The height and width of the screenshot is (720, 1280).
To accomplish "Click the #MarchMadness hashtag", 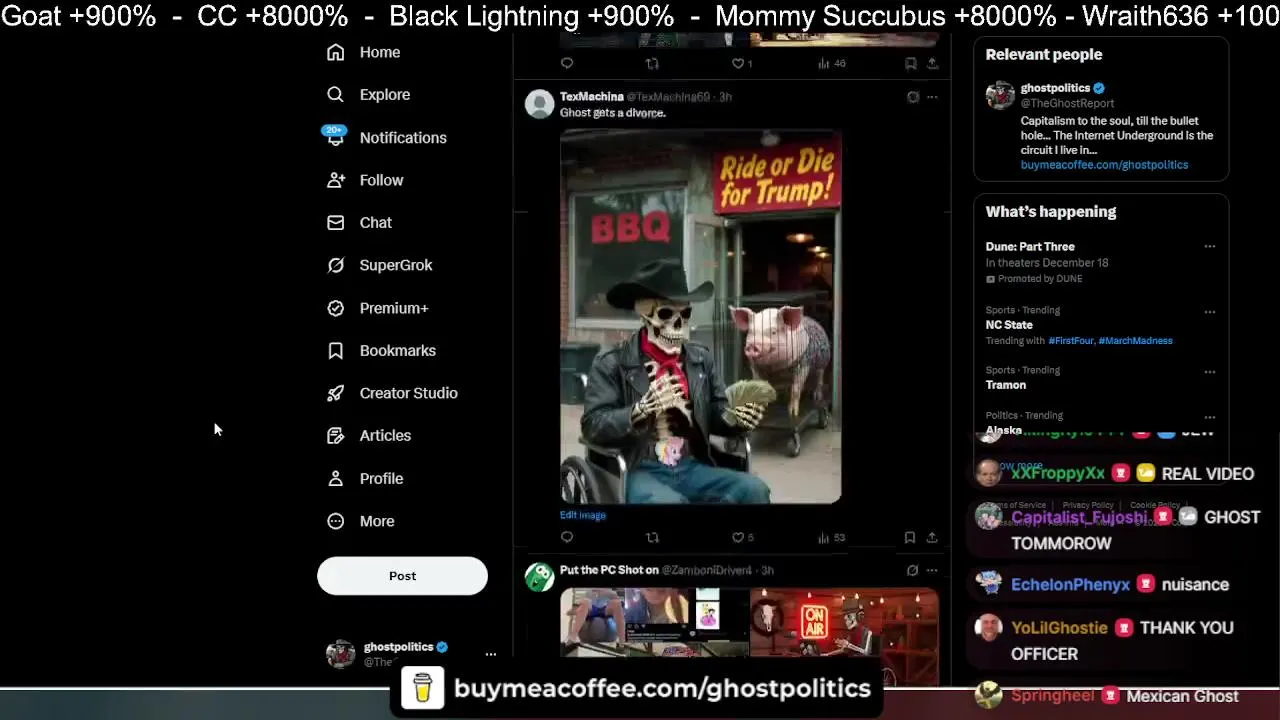I will 1135,341.
